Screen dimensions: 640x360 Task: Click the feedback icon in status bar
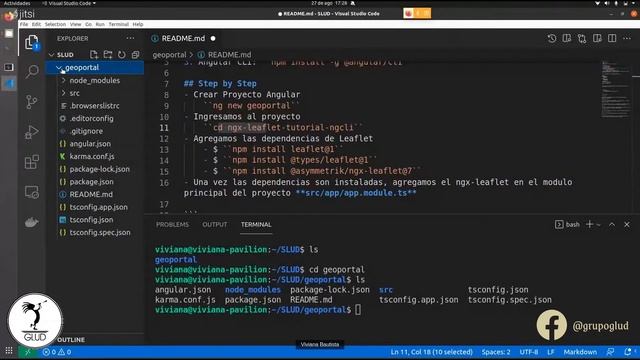tap(611, 351)
